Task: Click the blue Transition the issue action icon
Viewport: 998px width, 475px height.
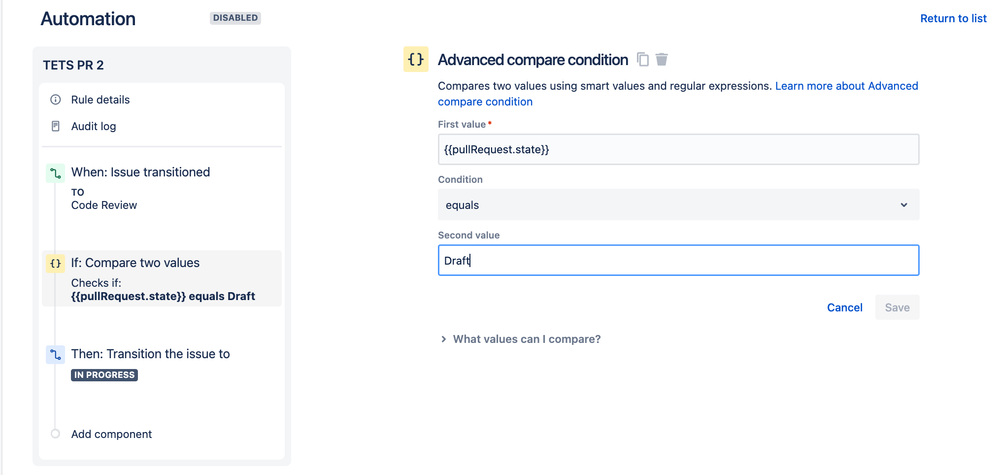Action: pos(55,354)
